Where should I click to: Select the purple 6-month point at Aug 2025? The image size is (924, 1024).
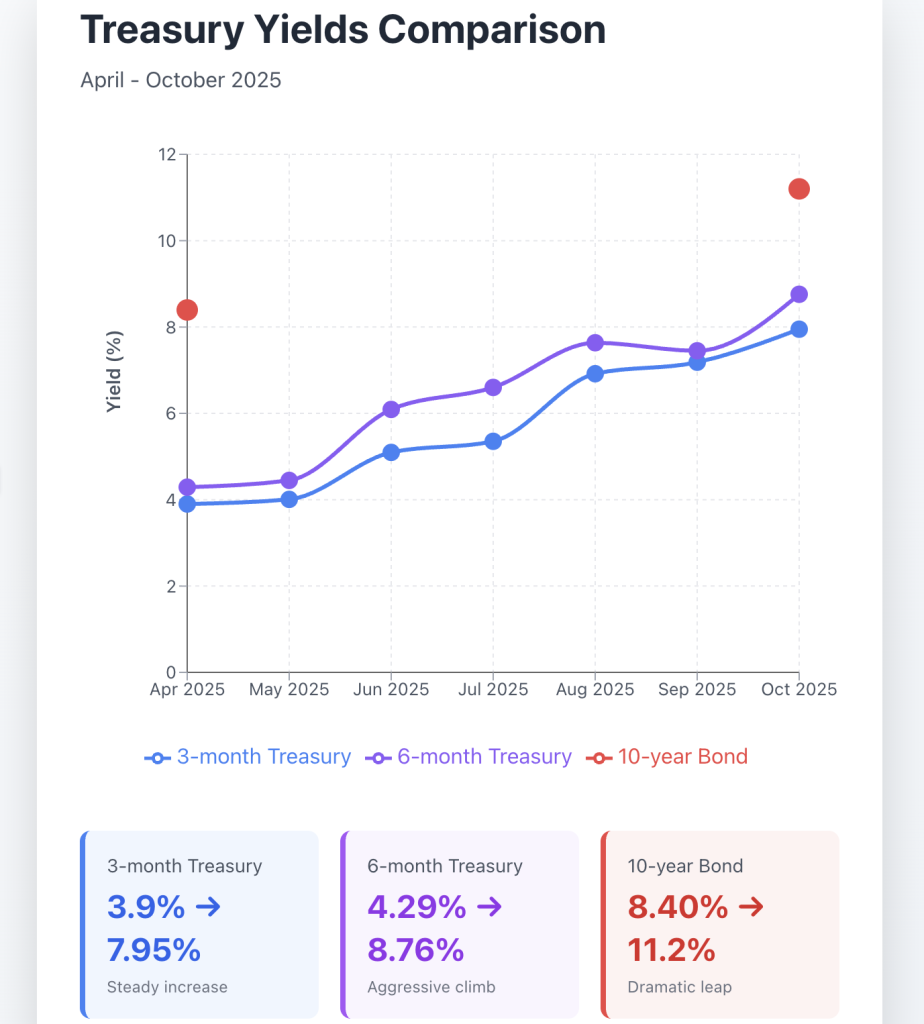(x=595, y=342)
